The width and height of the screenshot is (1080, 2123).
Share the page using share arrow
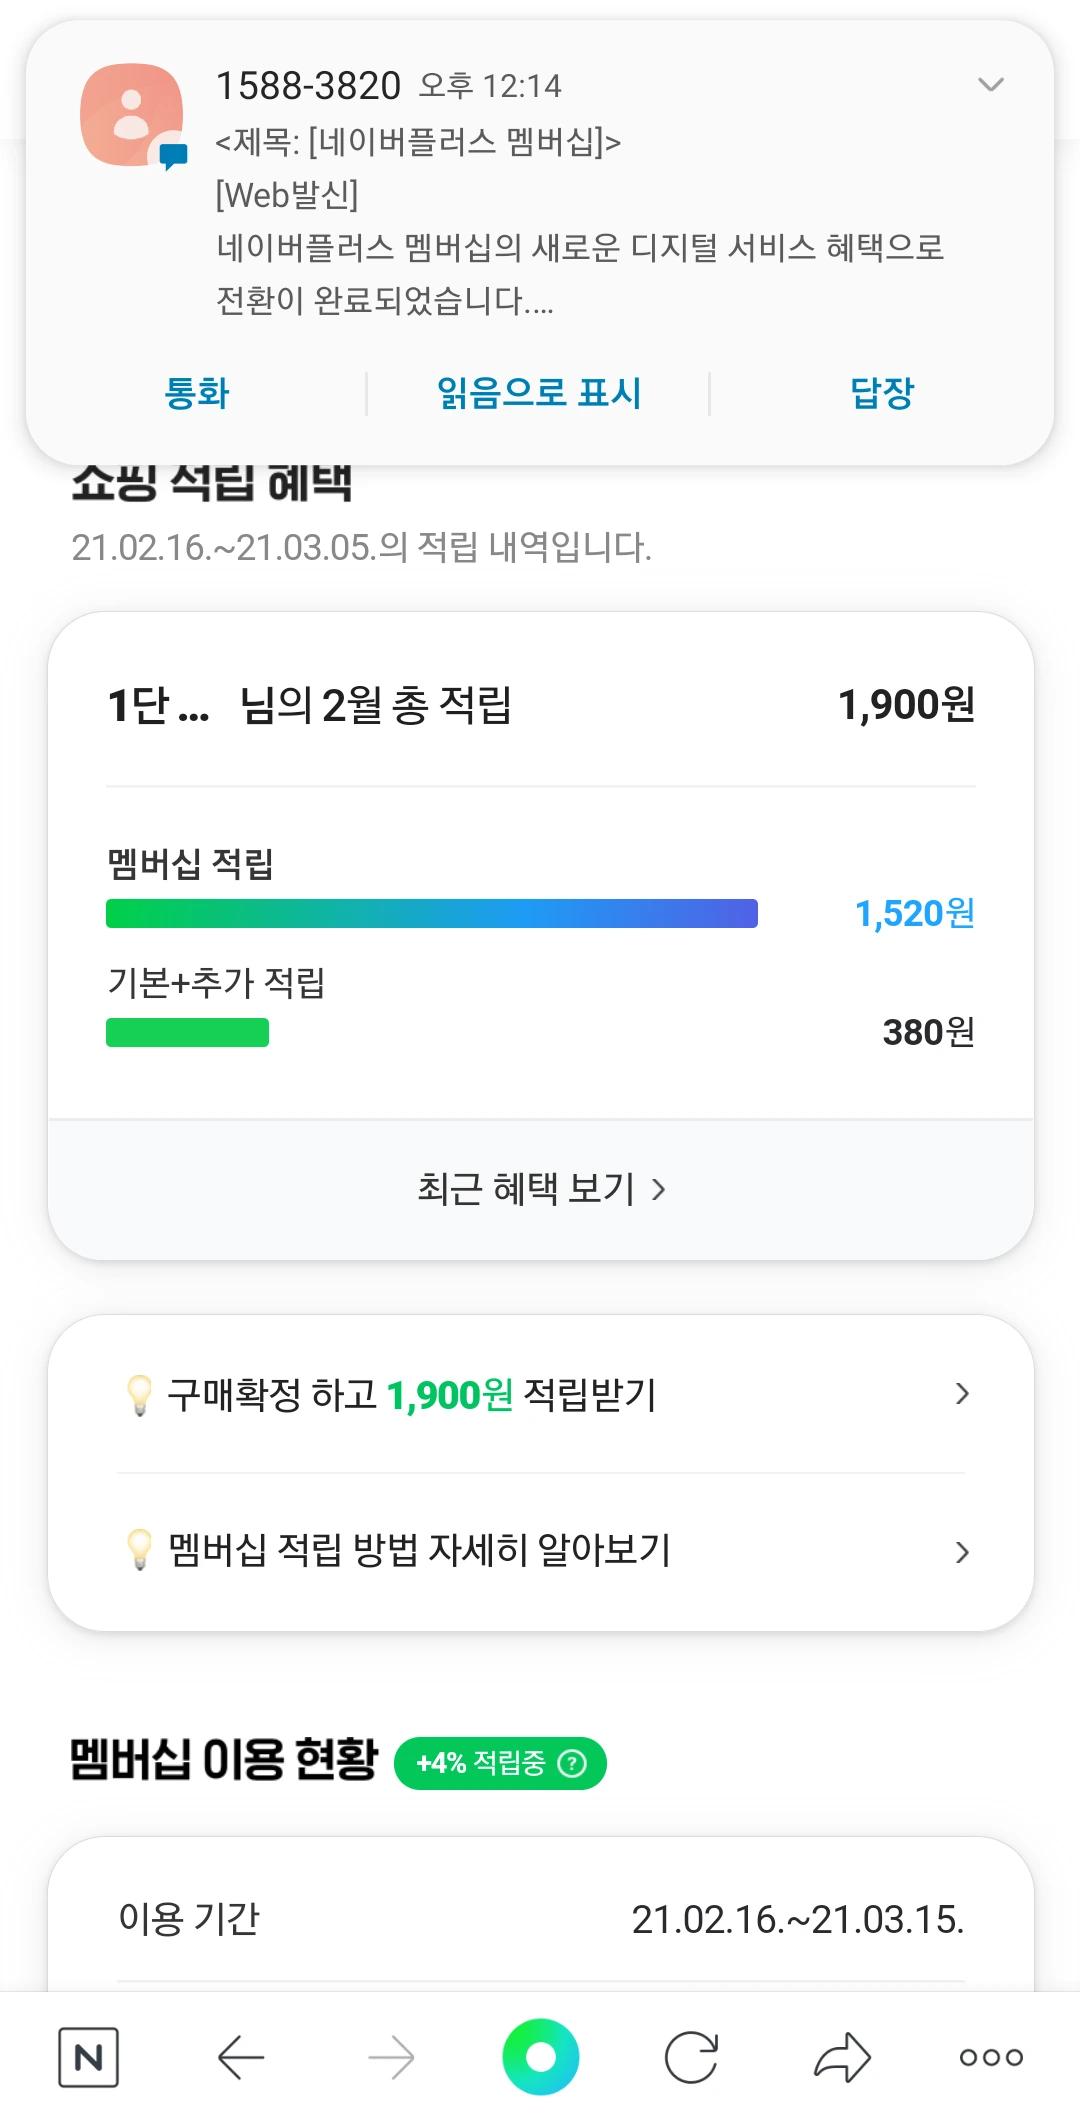842,2057
